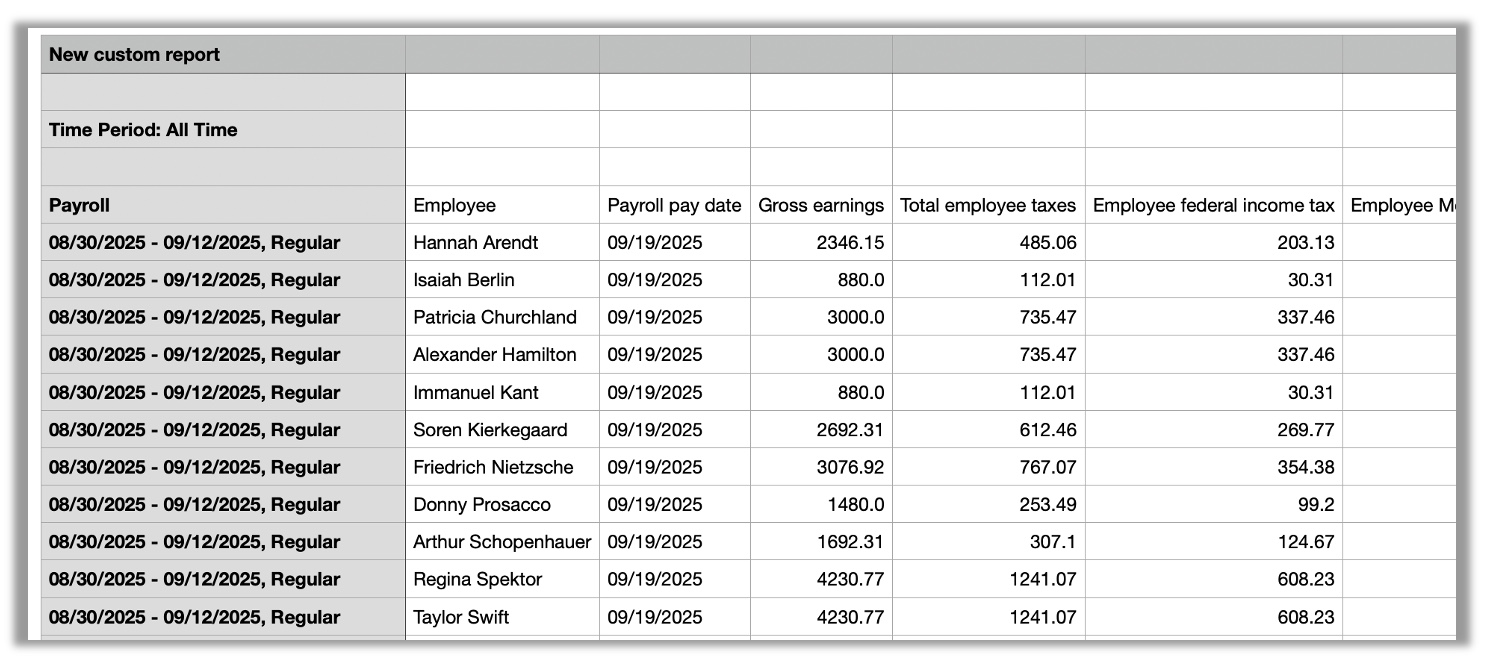Screen dimensions: 1486x666
Task: Click the 'Gross earnings' column header
Action: pos(821,205)
